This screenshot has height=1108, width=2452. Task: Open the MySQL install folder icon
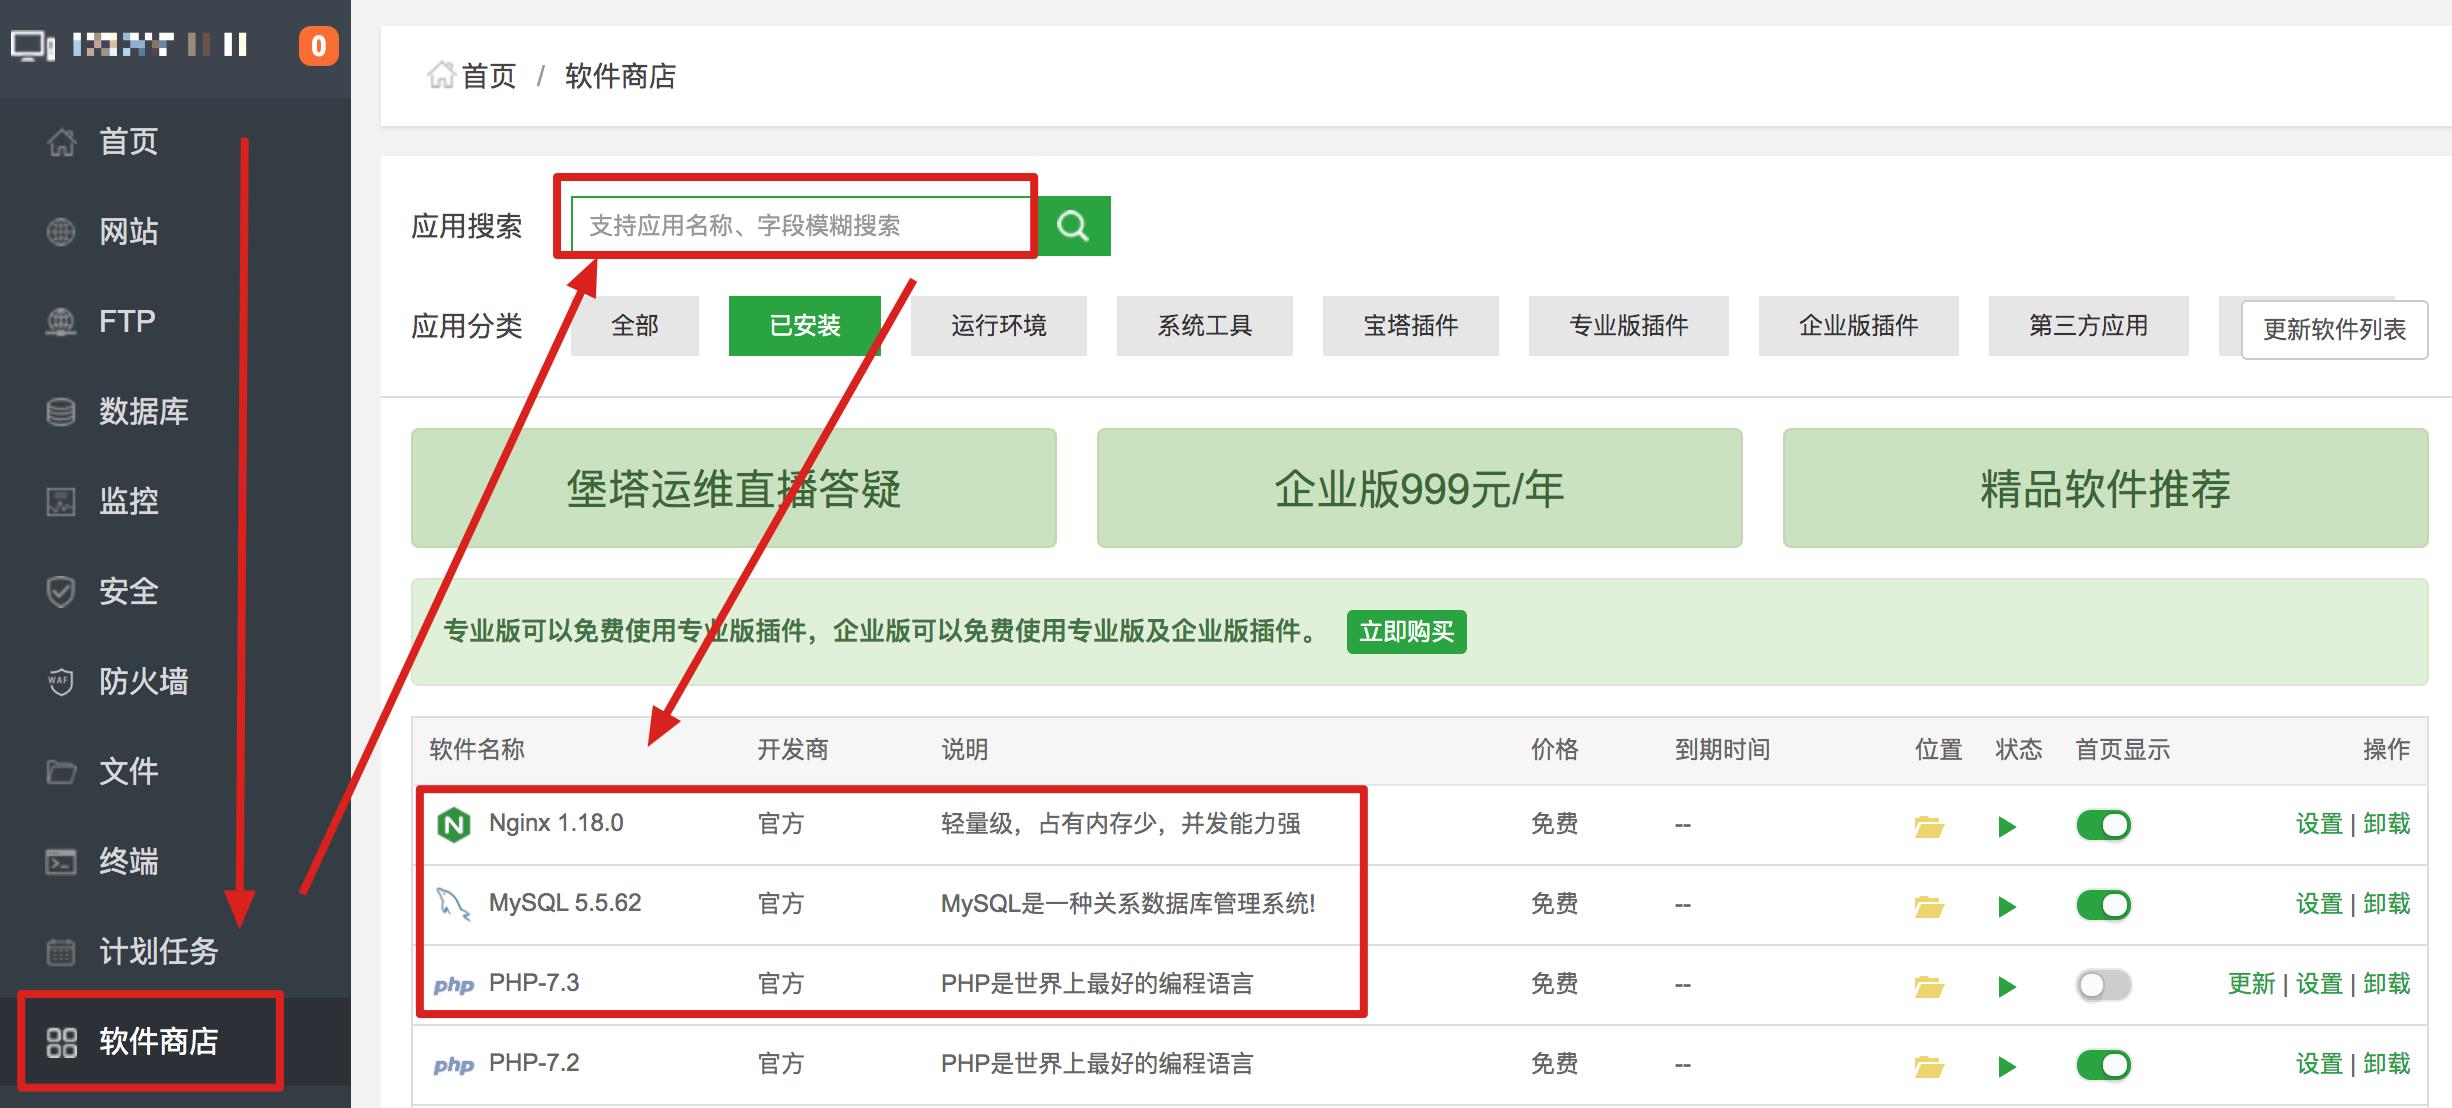1929,906
